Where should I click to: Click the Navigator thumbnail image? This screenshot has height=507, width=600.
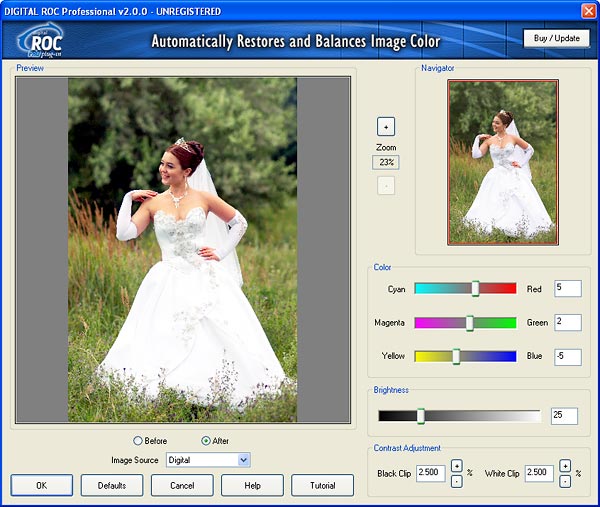(502, 162)
